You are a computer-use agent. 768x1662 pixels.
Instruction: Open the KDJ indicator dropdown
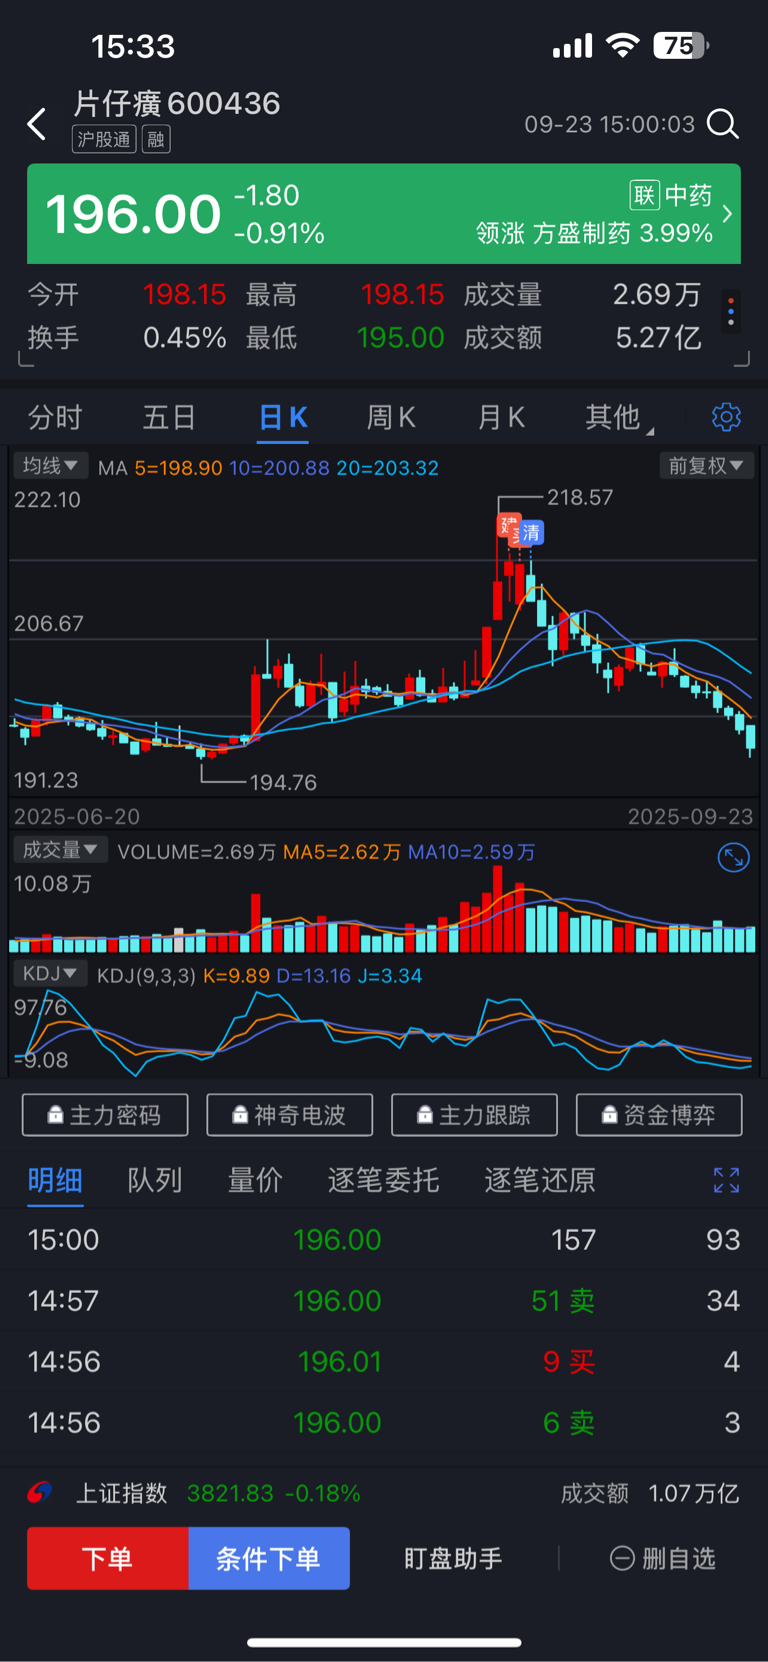point(50,974)
